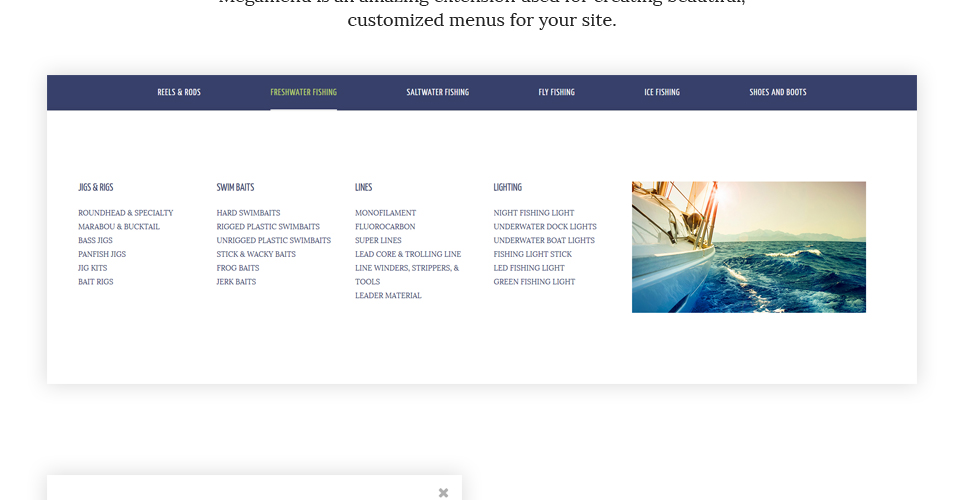Open Unrigged Plastic Swimbaits link

[273, 240]
